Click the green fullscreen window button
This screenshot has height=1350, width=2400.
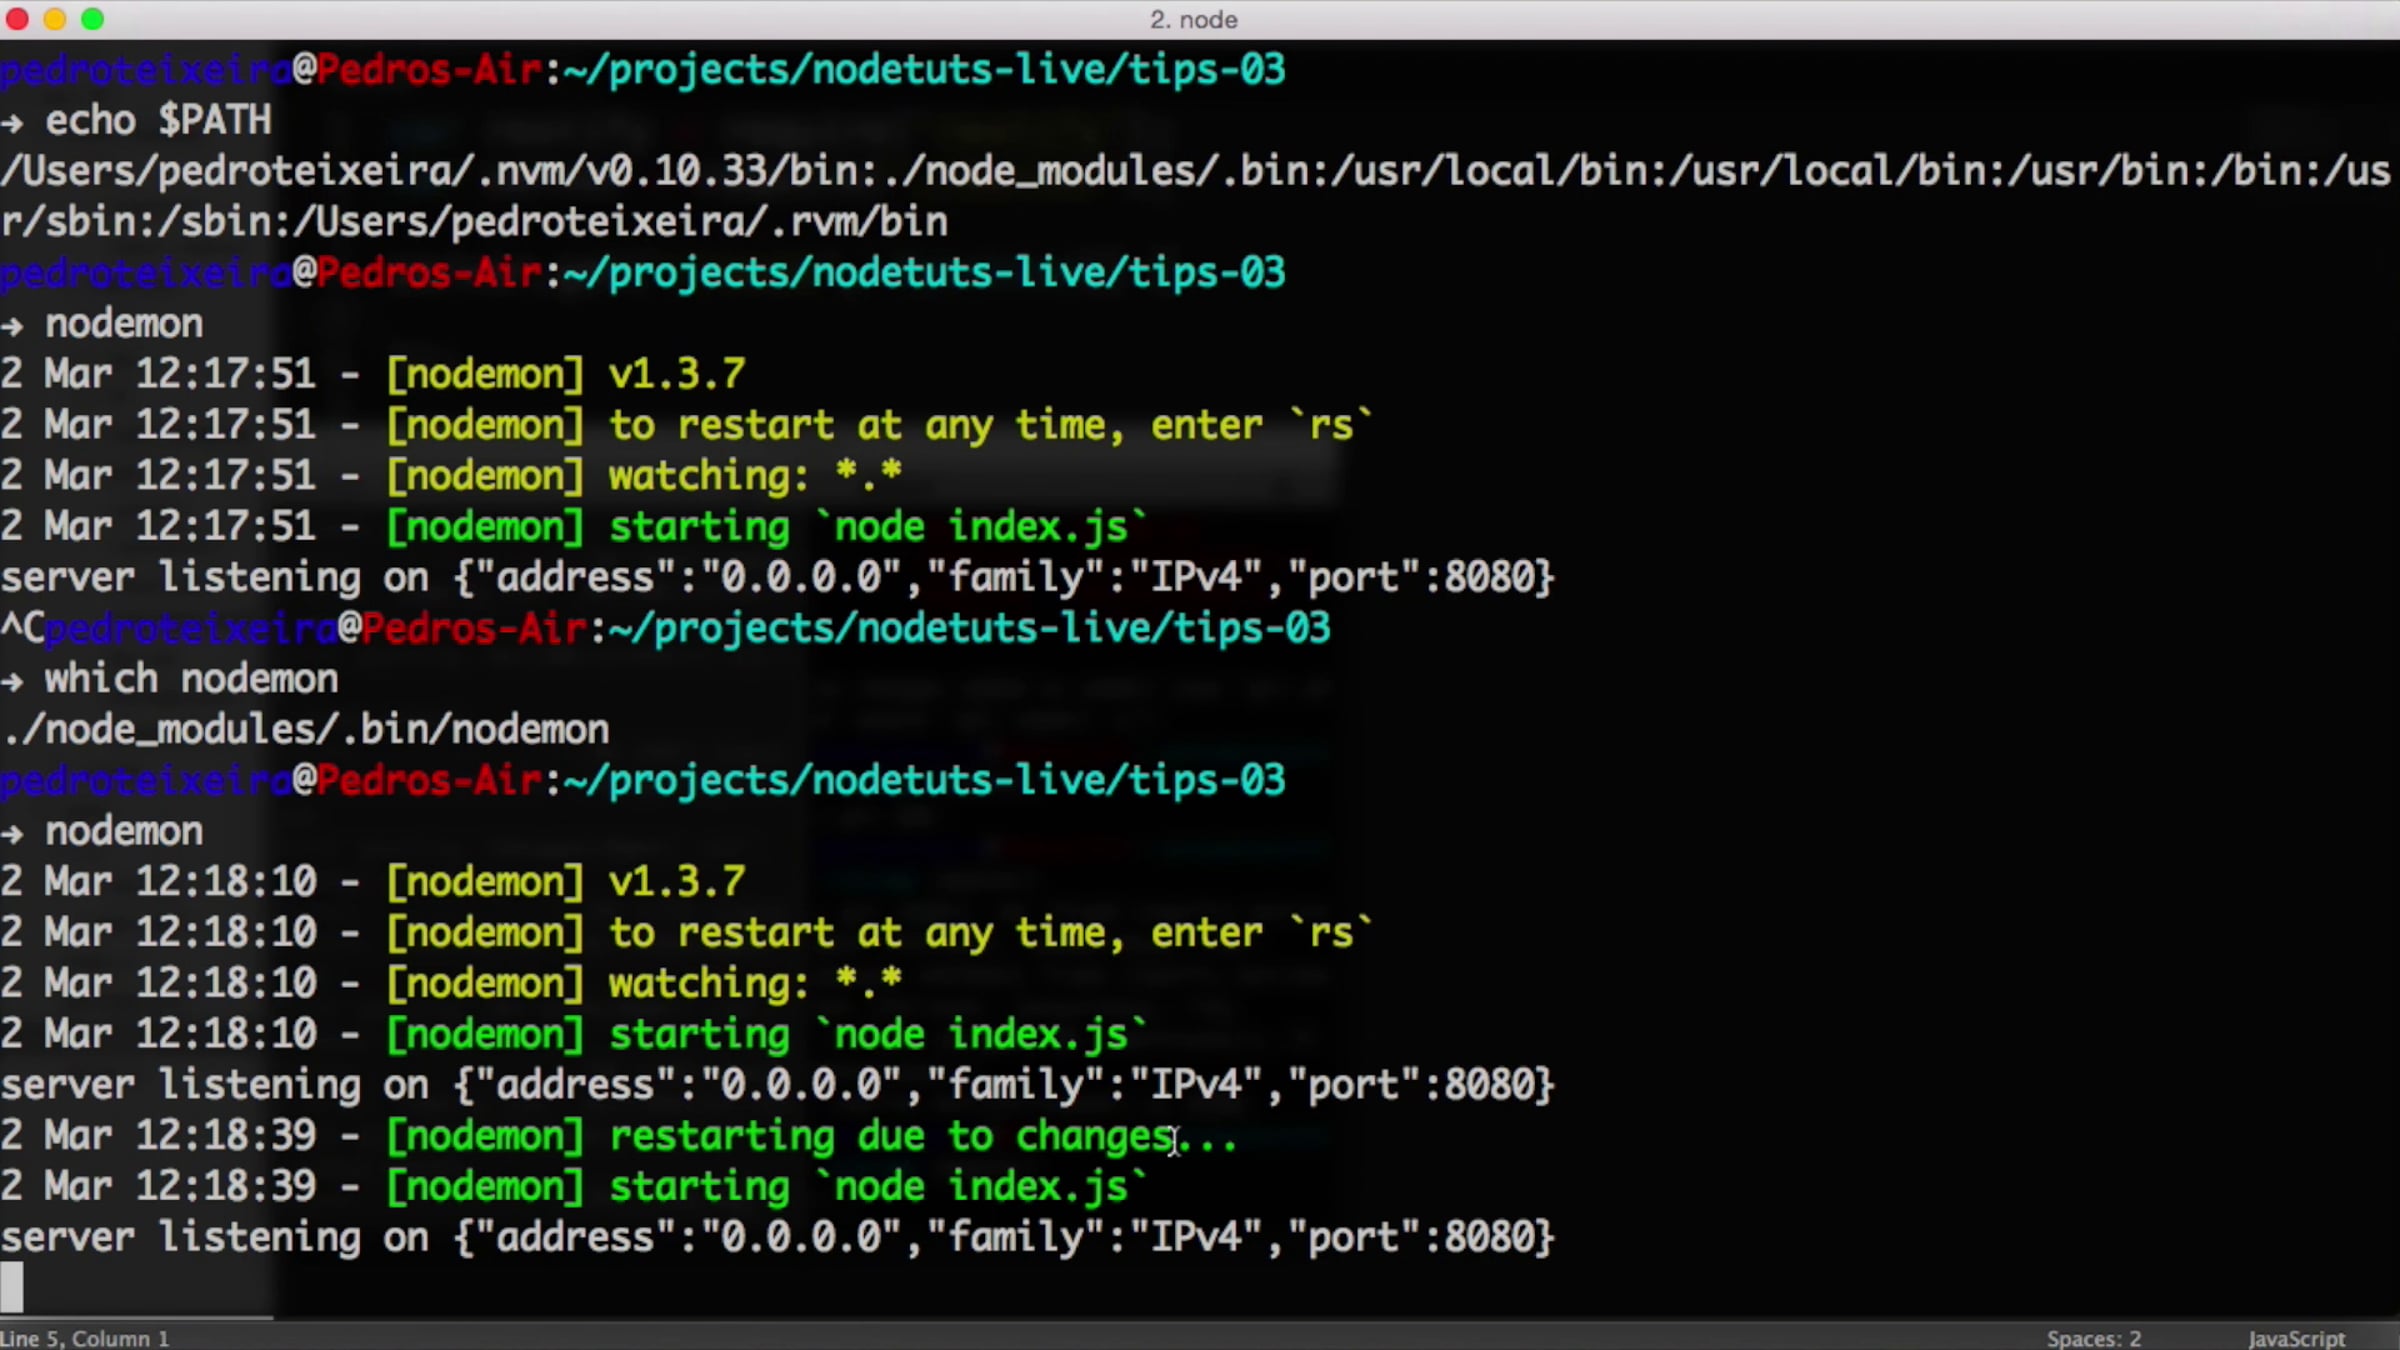92,19
